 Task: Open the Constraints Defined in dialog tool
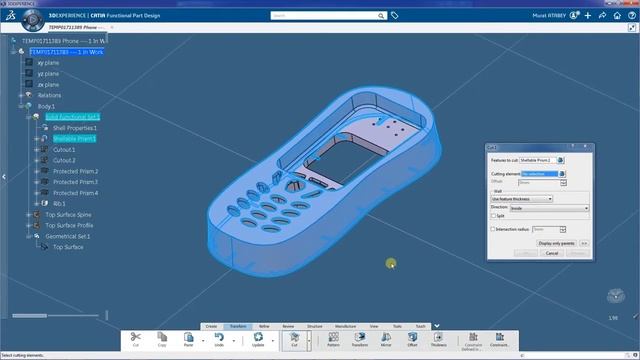473,337
